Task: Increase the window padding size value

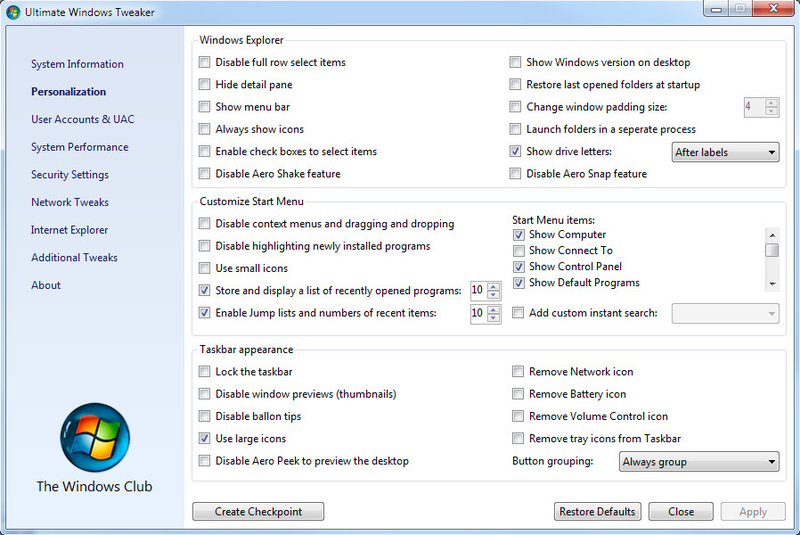Action: click(x=771, y=103)
